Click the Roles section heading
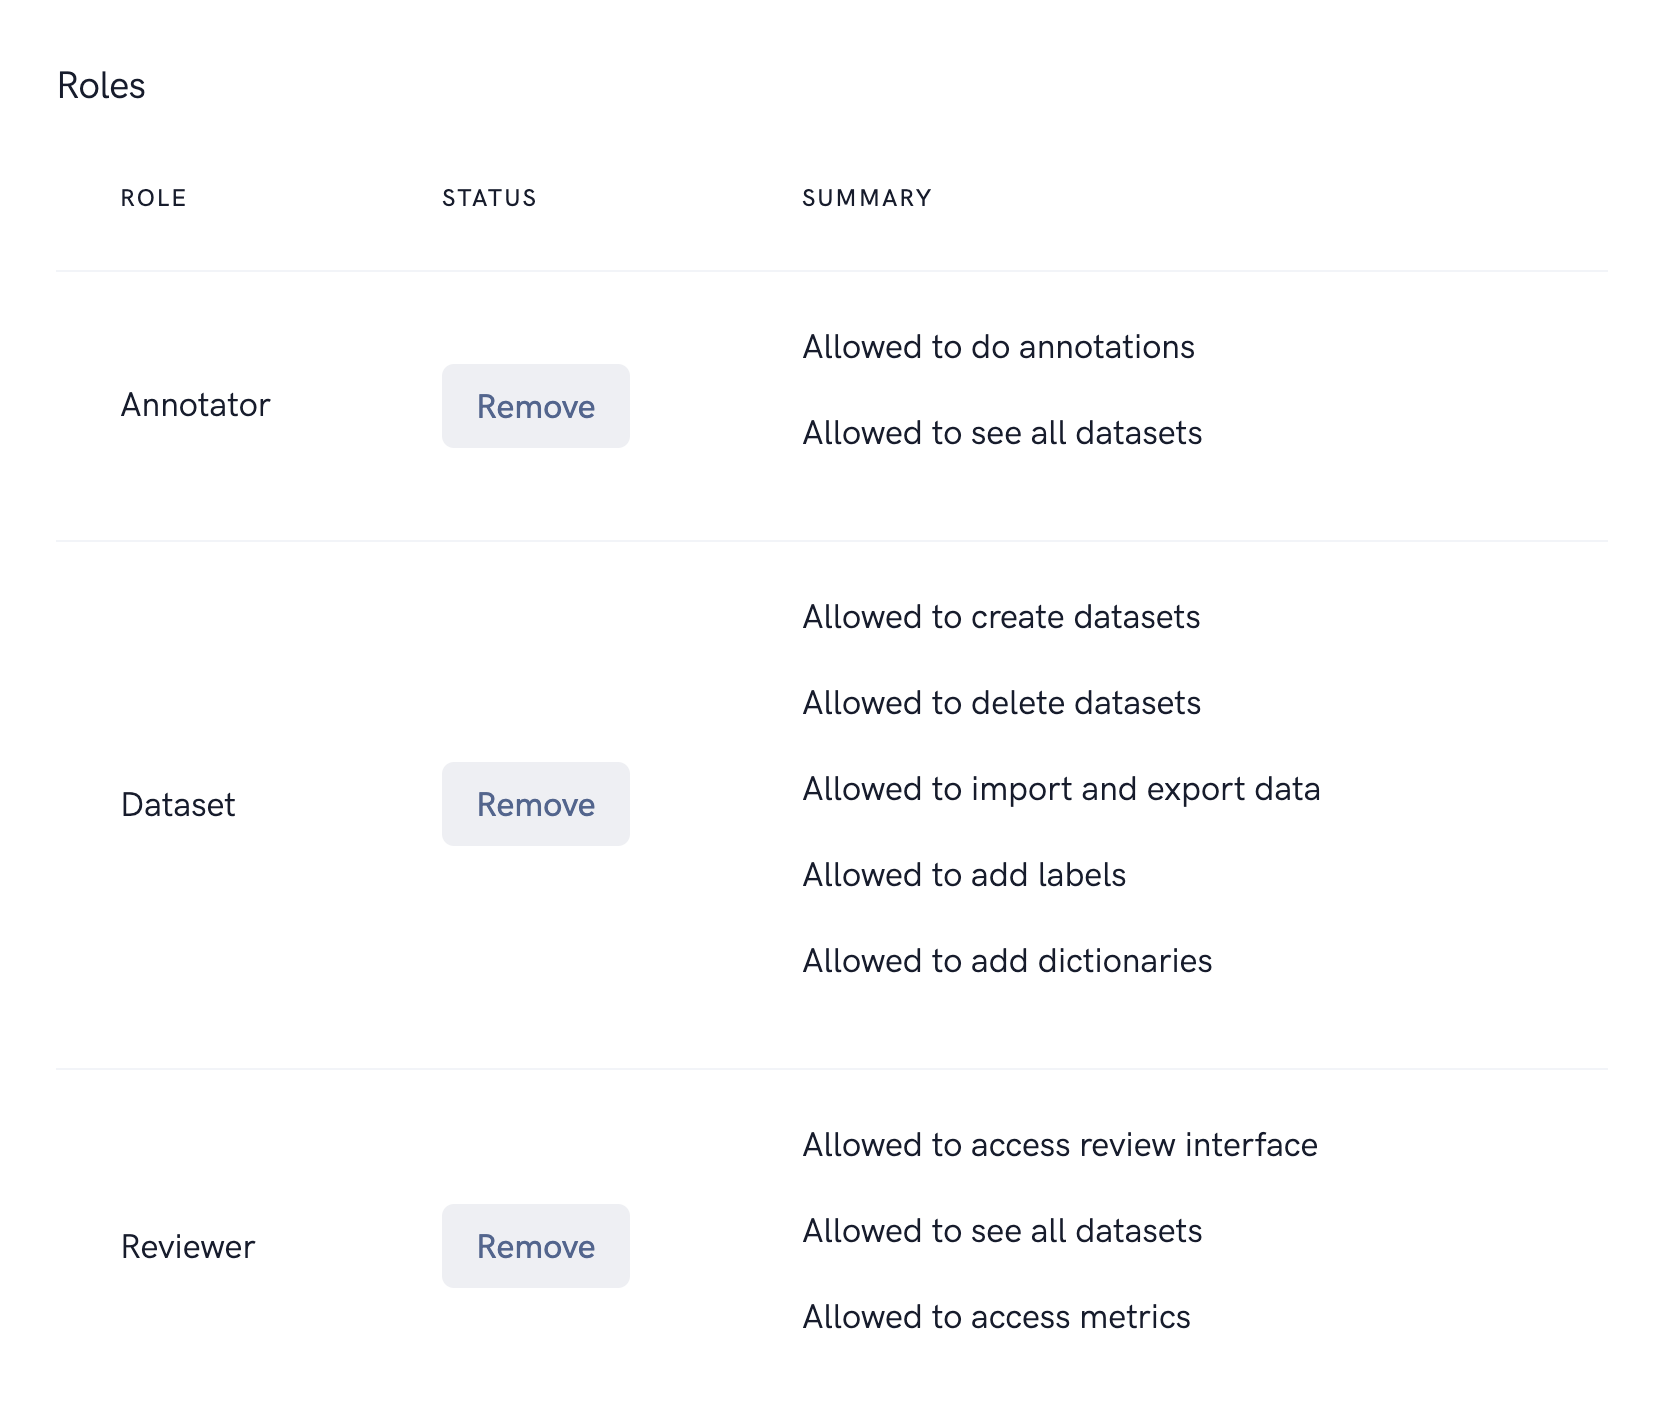Viewport: 1662px width, 1416px height. [x=101, y=86]
